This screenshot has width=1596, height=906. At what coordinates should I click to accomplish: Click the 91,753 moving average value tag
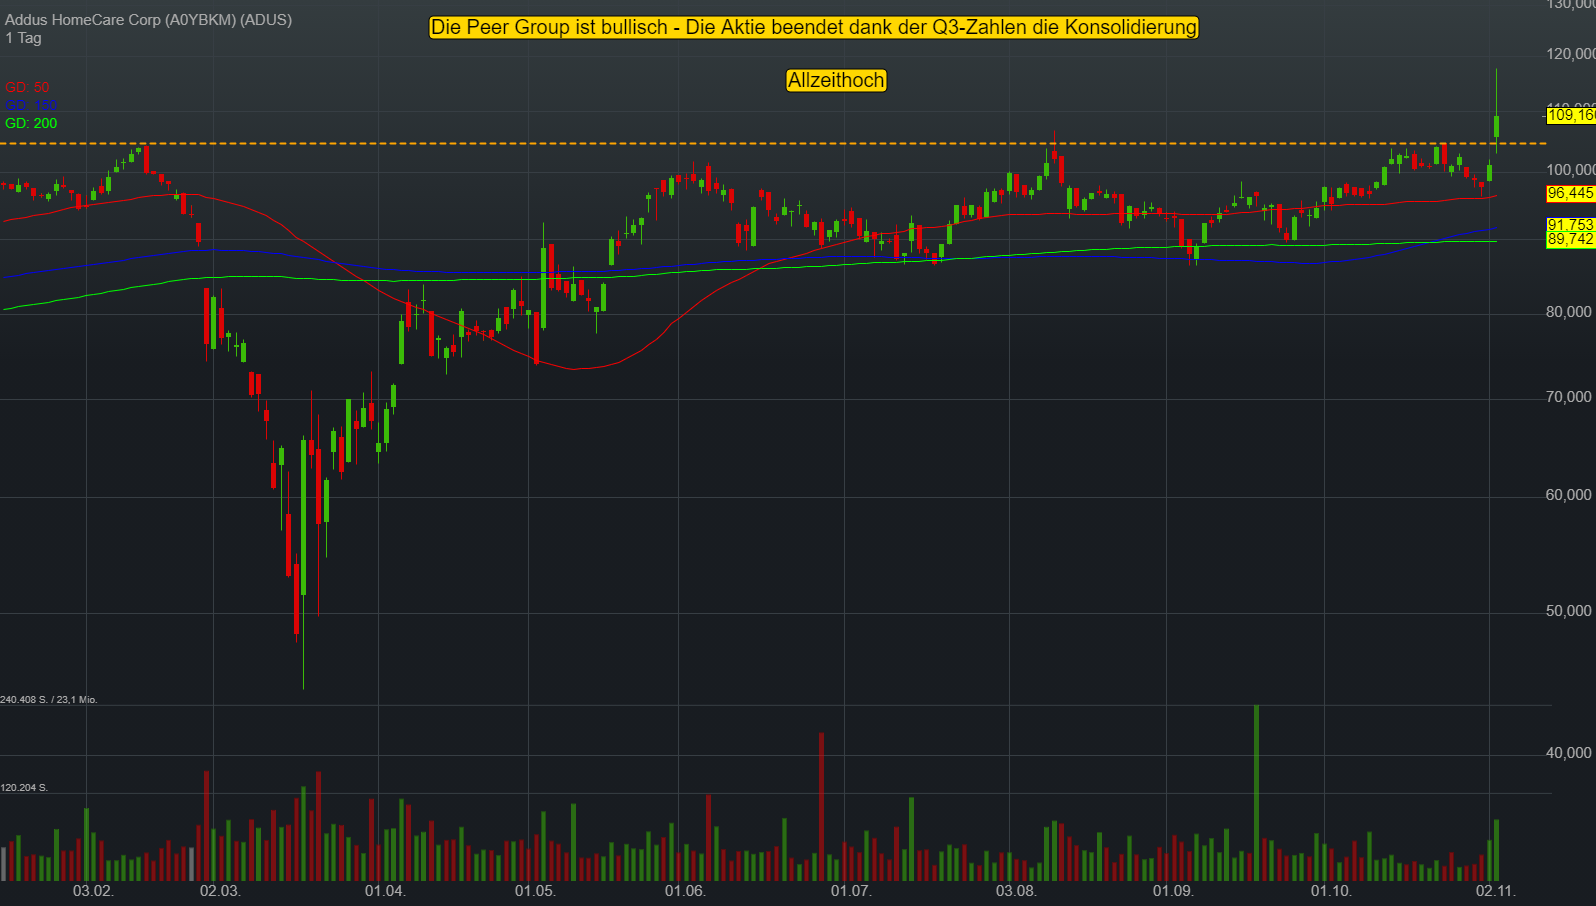coord(1571,225)
